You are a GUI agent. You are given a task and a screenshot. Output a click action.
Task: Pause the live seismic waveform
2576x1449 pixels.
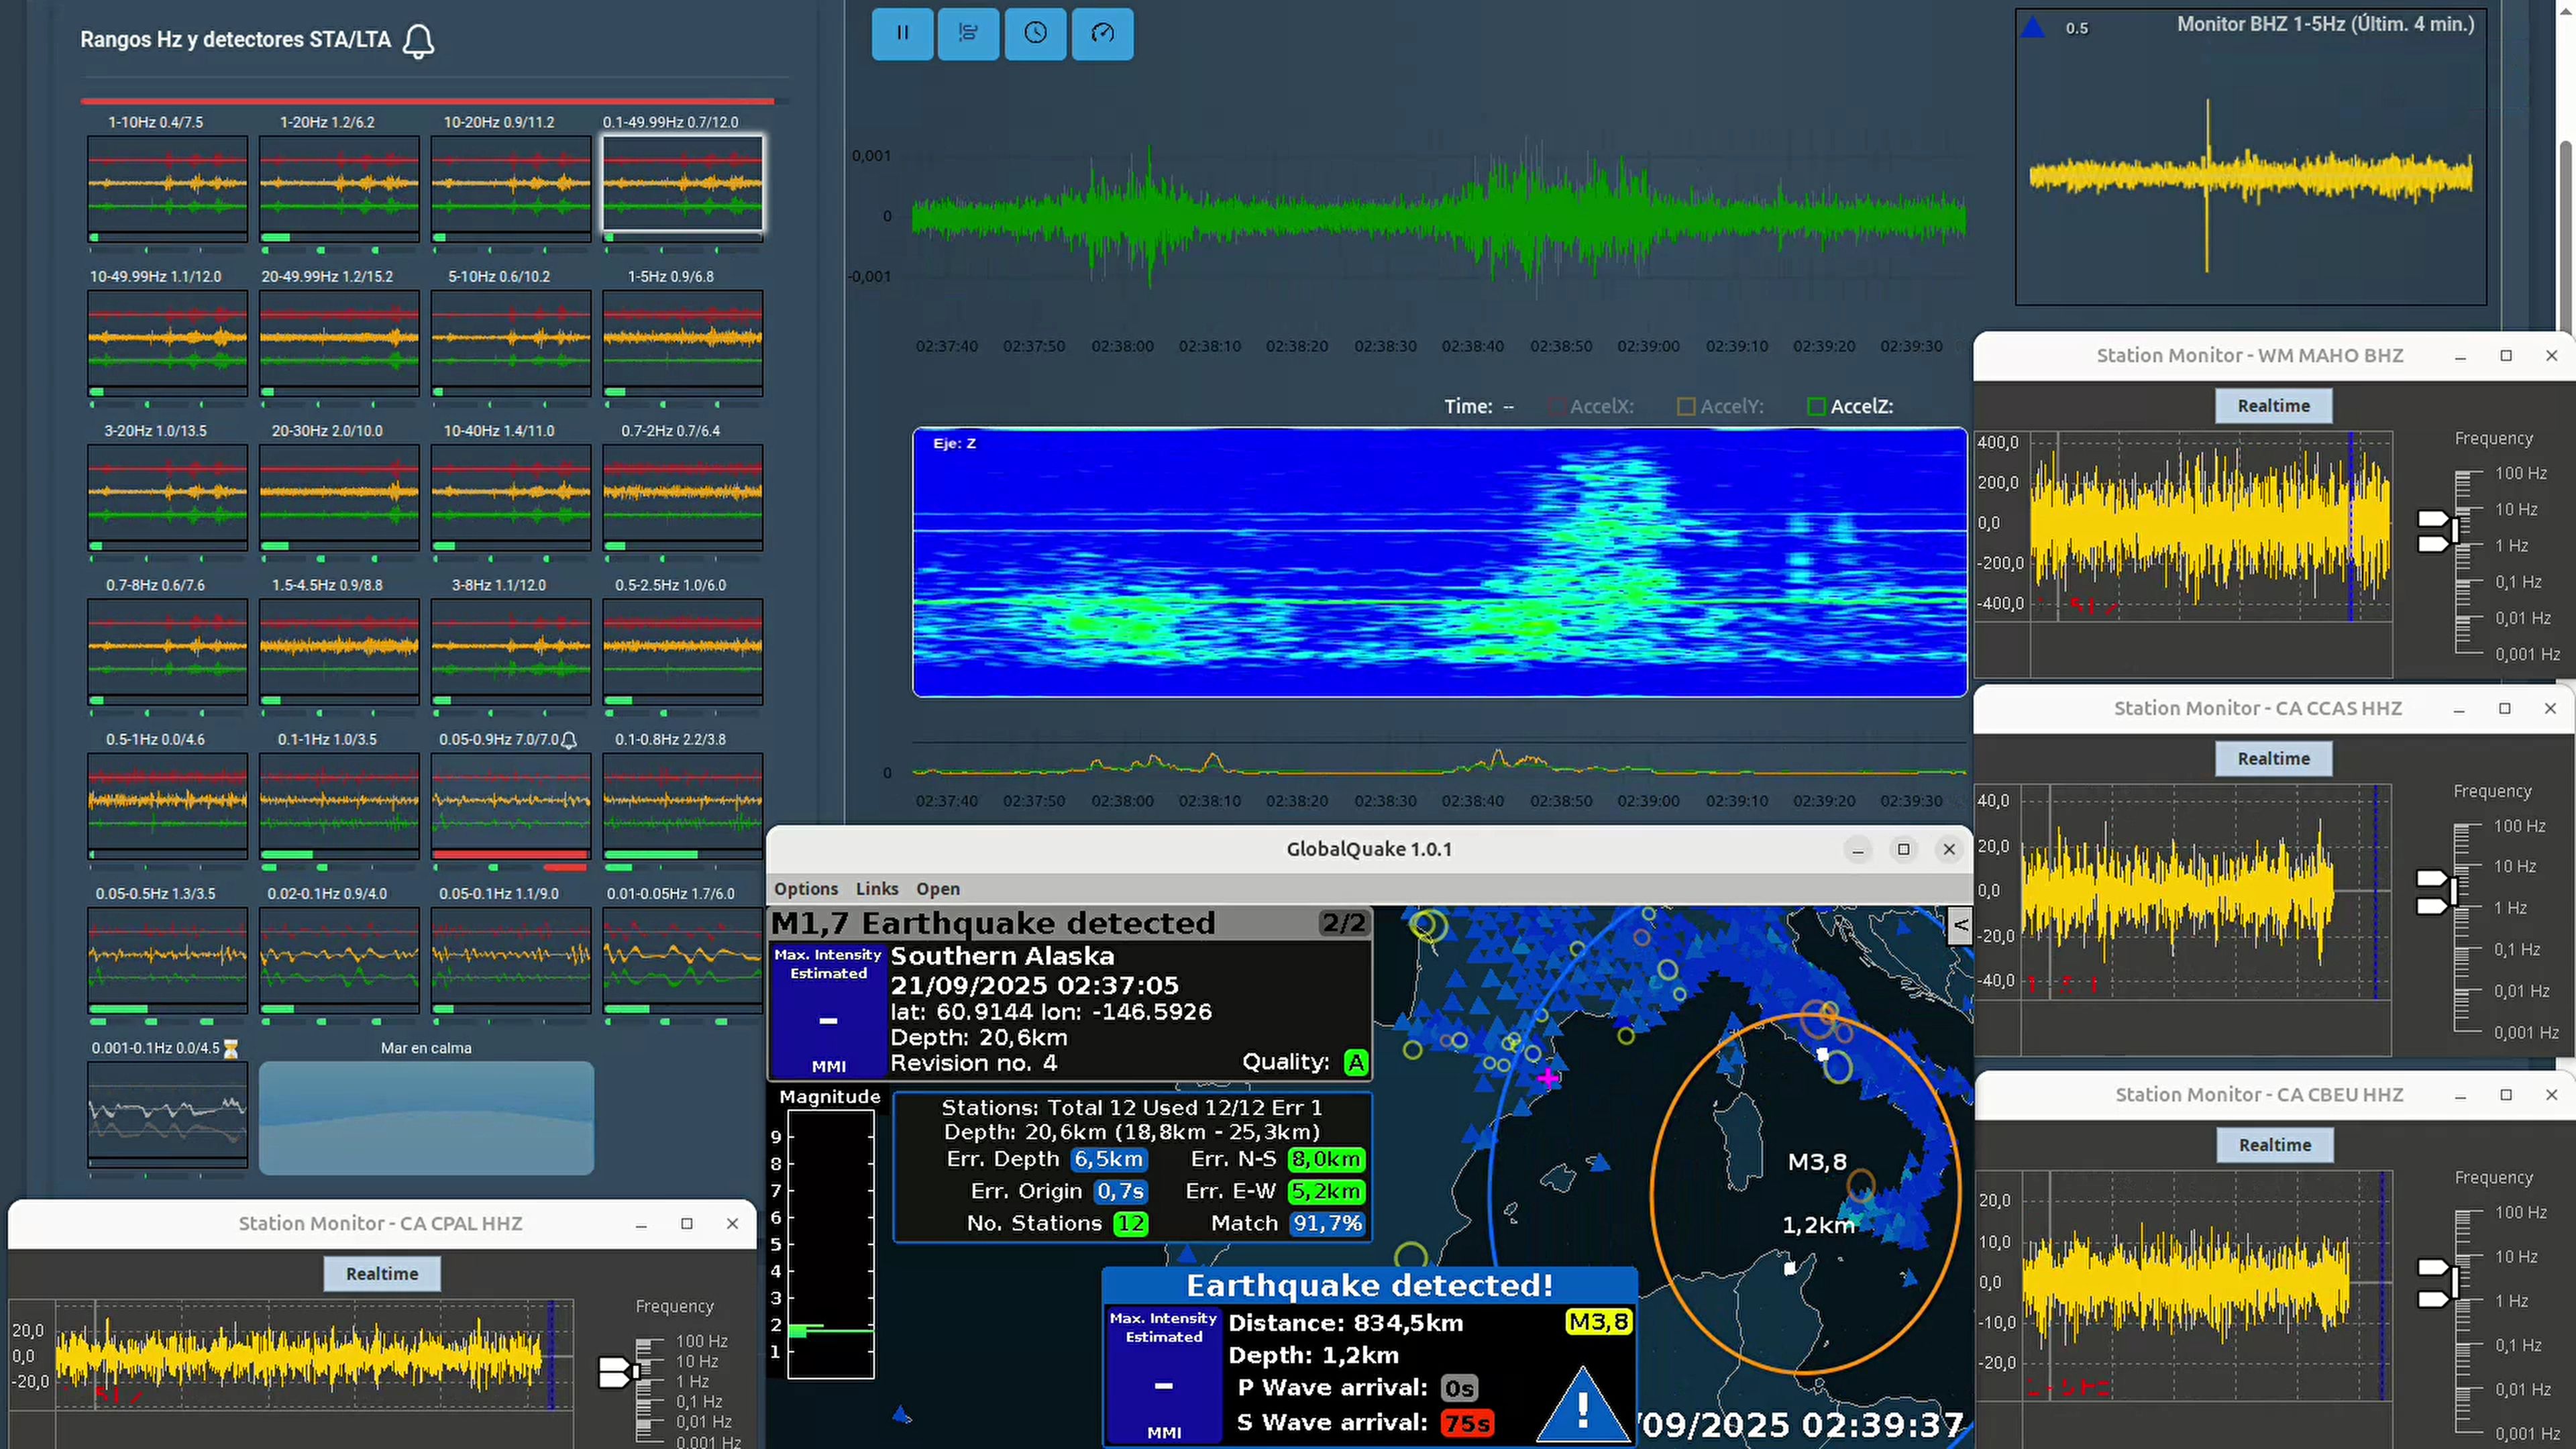point(902,33)
